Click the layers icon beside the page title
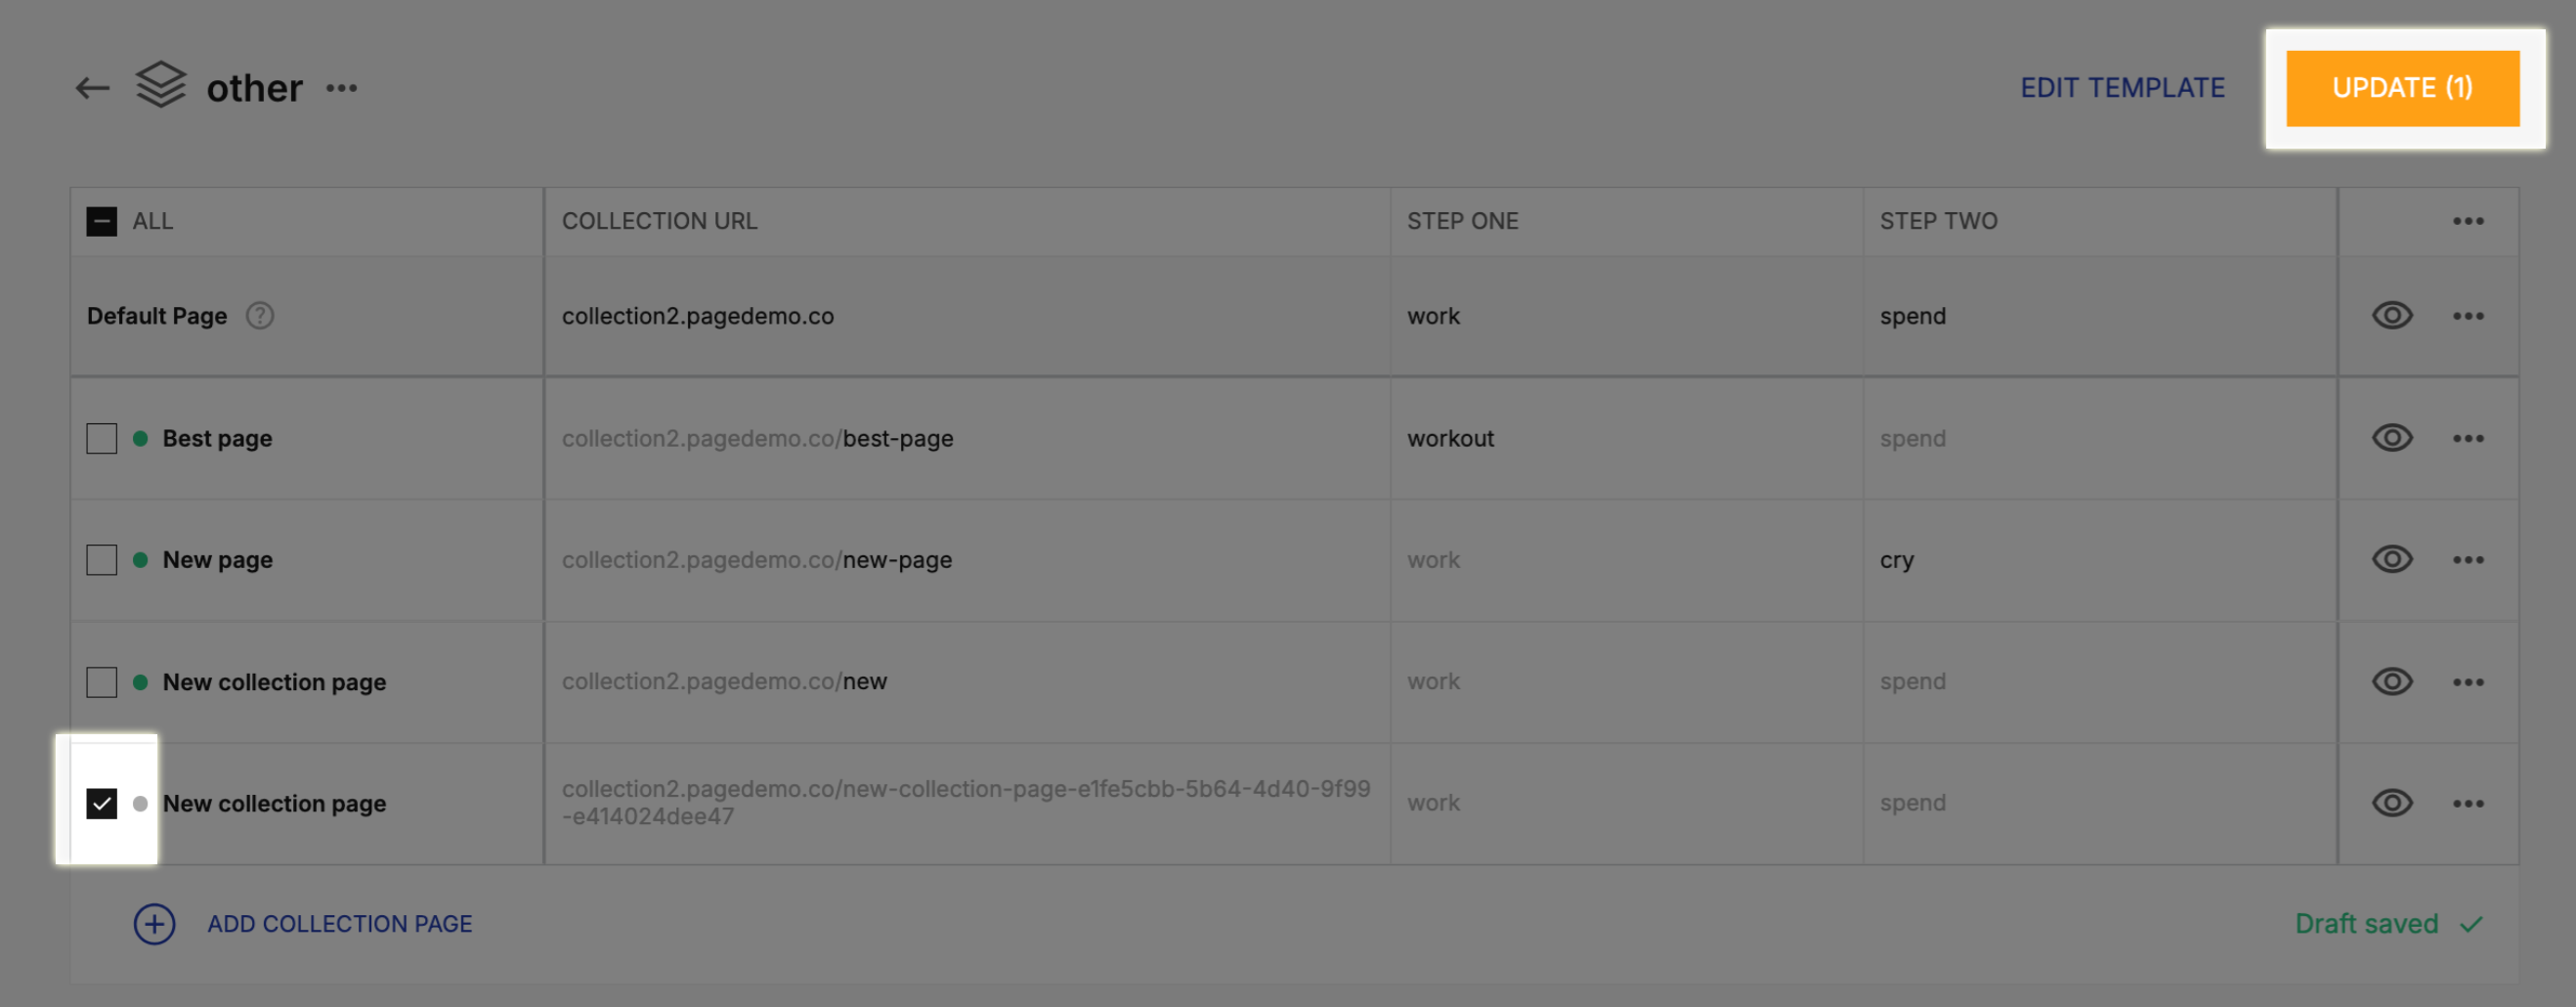The width and height of the screenshot is (2576, 1007). [x=160, y=87]
